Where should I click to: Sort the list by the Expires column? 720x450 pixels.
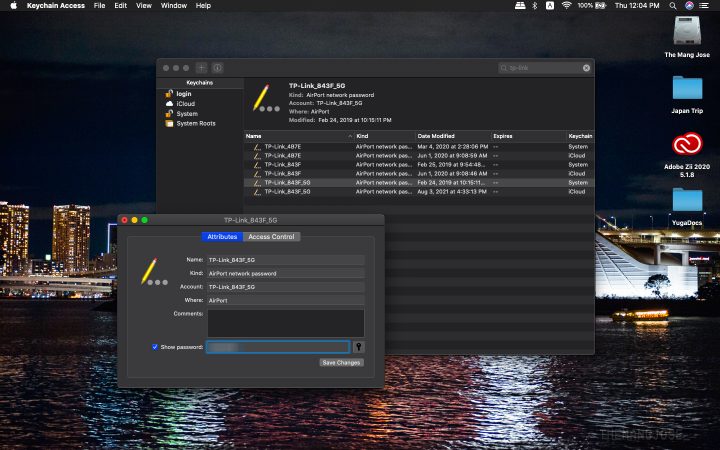(x=528, y=136)
